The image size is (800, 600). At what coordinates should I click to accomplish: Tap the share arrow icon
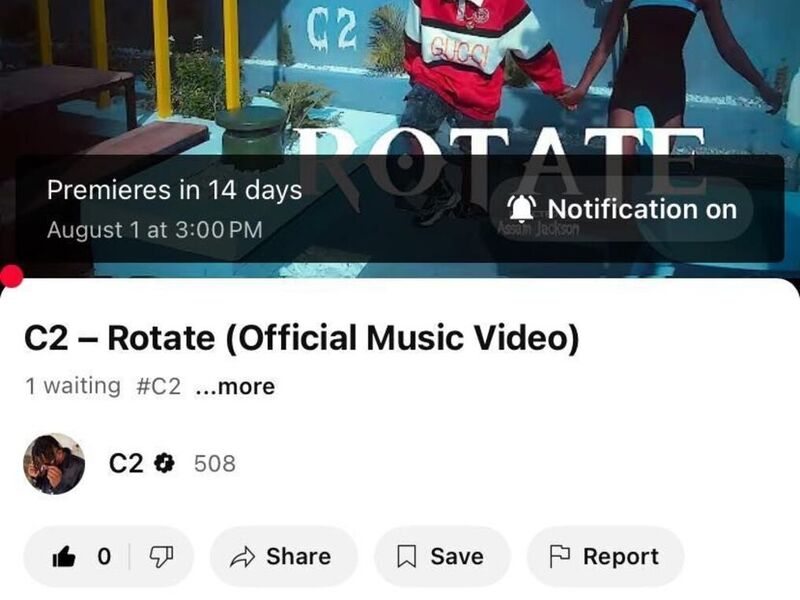pyautogui.click(x=242, y=557)
